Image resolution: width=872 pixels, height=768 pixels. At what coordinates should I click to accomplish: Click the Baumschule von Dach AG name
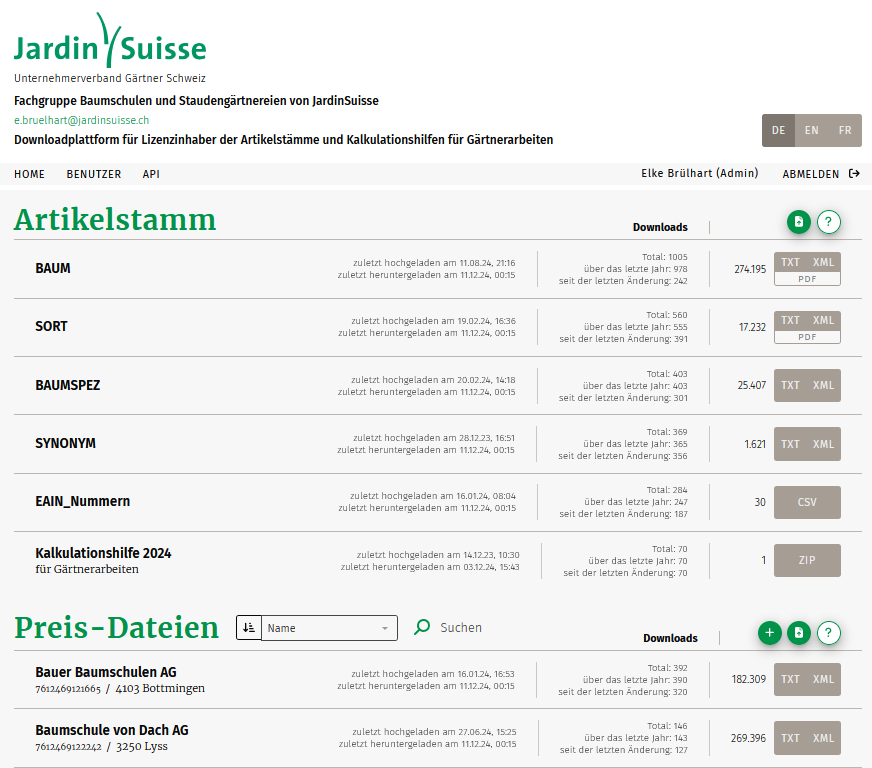tap(112, 730)
